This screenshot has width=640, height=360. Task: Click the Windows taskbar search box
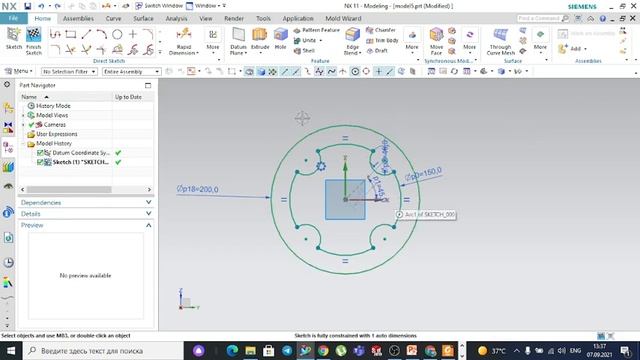[x=103, y=351]
